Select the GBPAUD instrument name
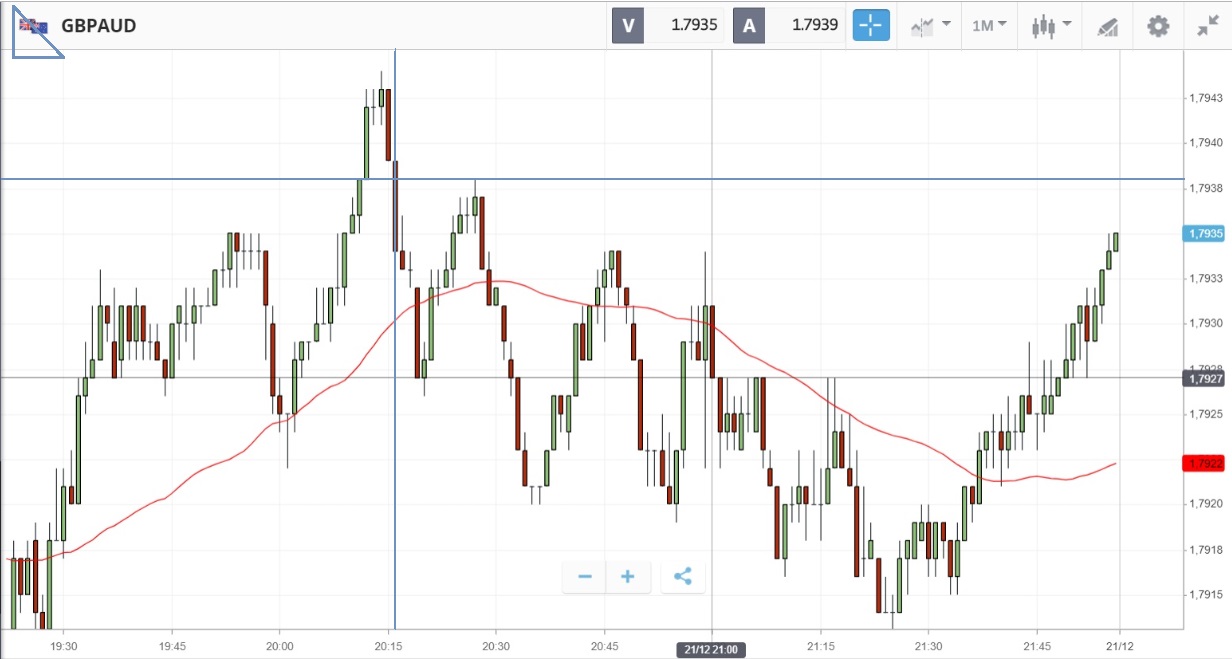This screenshot has height=659, width=1232. click(98, 26)
